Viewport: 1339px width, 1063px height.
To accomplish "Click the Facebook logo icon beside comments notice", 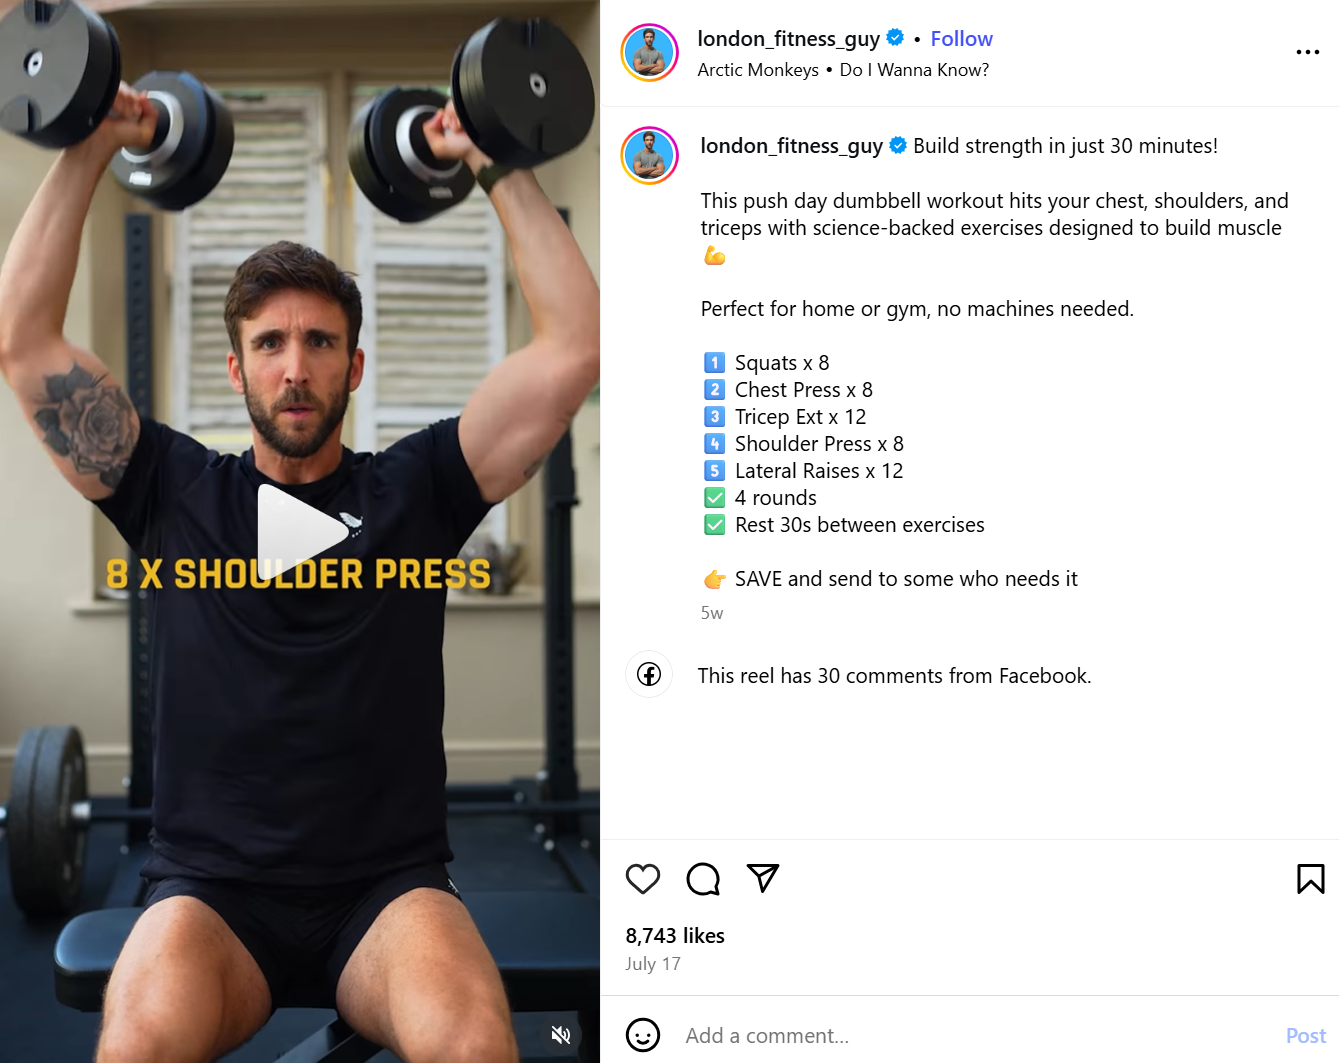I will 649,675.
